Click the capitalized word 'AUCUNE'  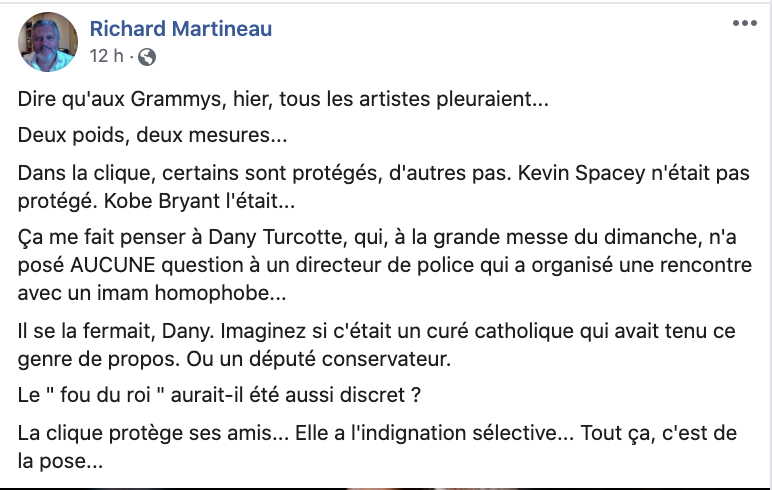[113, 265]
